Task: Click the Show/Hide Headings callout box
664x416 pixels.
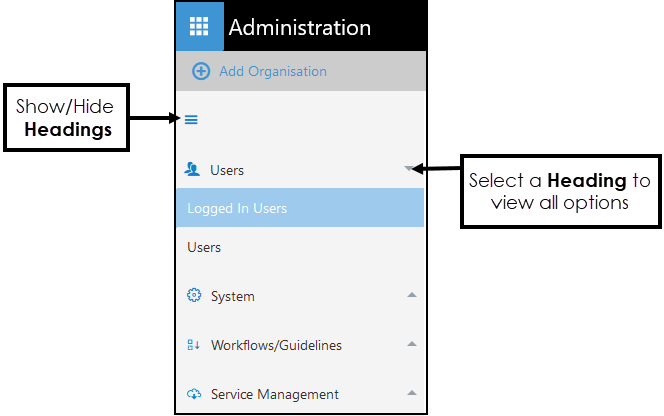Action: 67,117
